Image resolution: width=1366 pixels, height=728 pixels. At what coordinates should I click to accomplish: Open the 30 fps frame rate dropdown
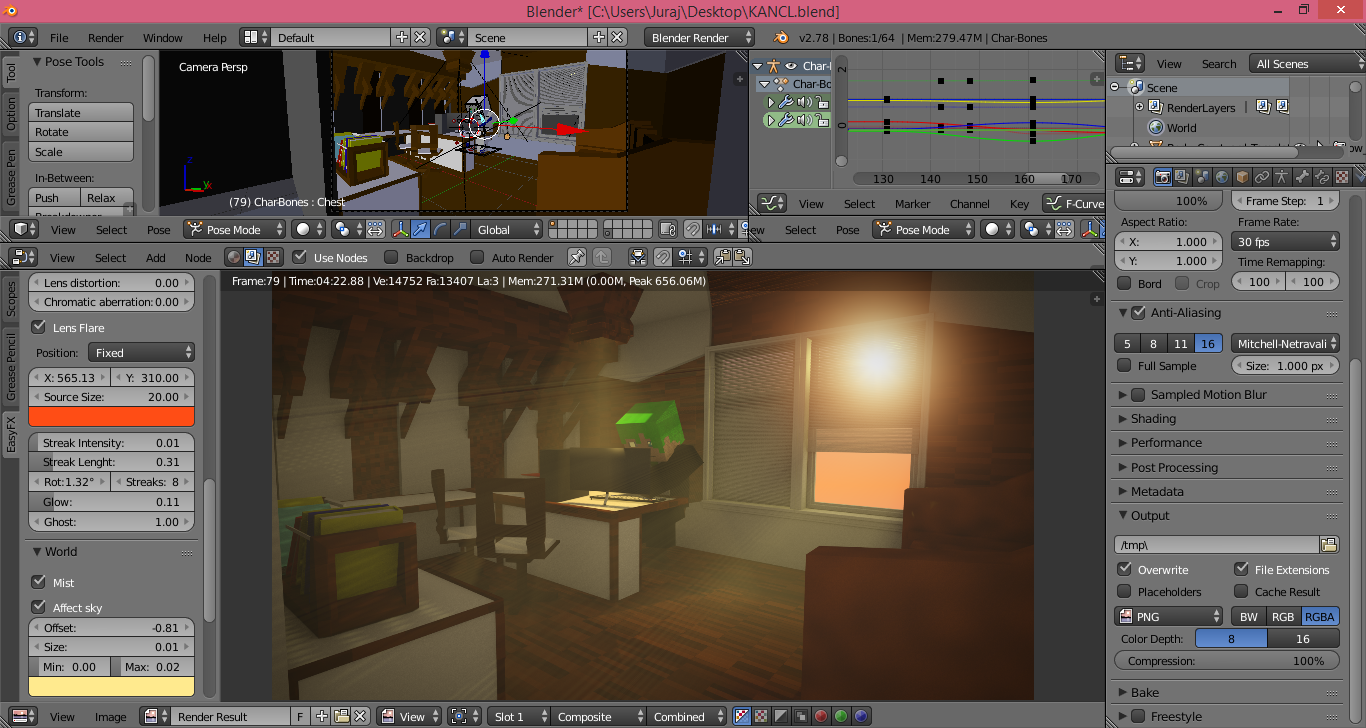[x=1285, y=242]
